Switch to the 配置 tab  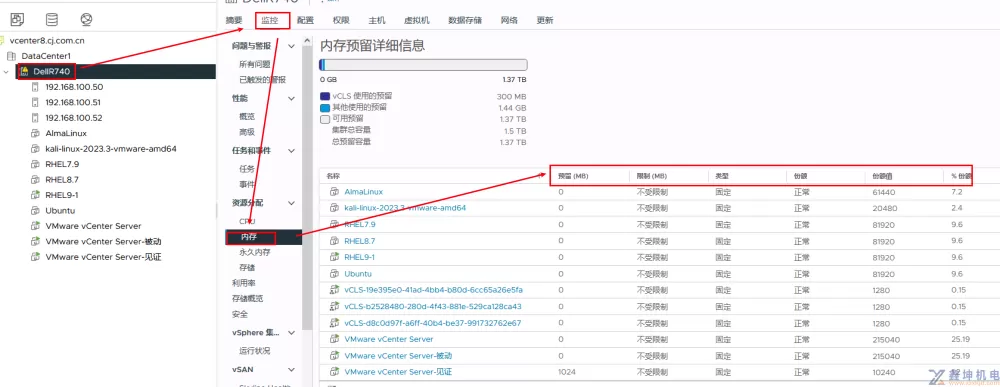point(305,20)
